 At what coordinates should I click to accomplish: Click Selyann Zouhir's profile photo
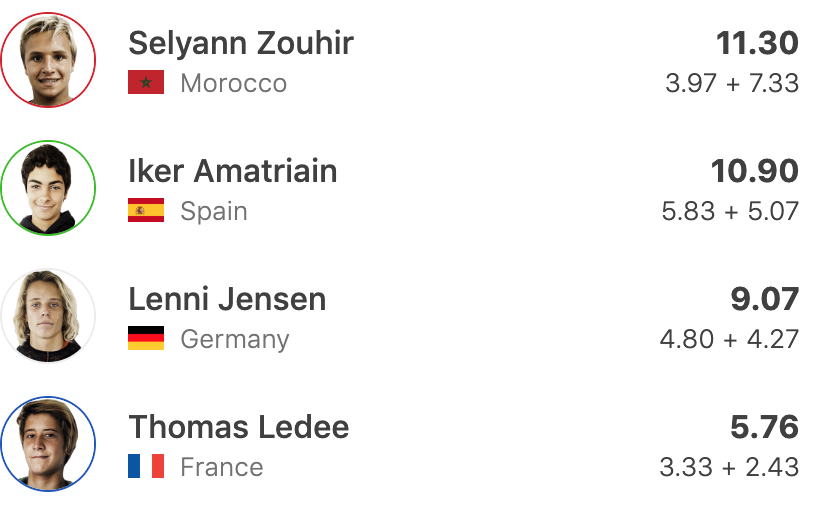(x=48, y=60)
